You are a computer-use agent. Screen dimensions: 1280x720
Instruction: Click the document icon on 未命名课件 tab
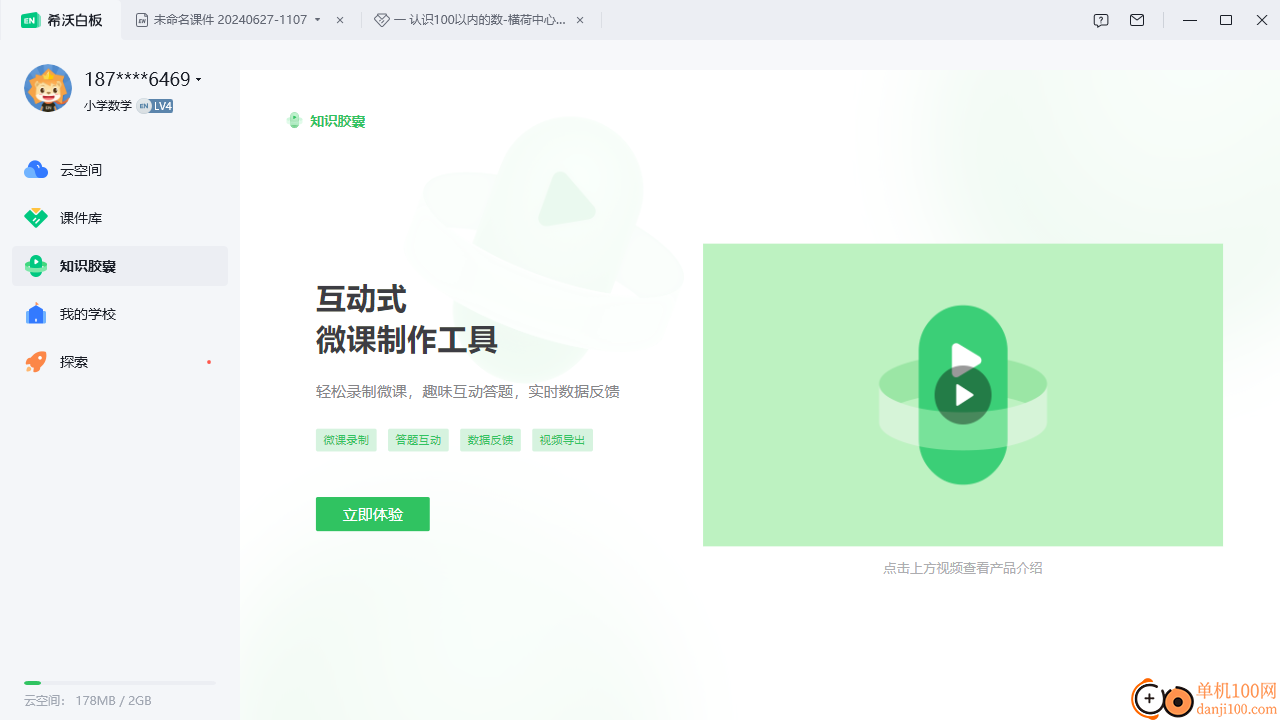pyautogui.click(x=142, y=20)
